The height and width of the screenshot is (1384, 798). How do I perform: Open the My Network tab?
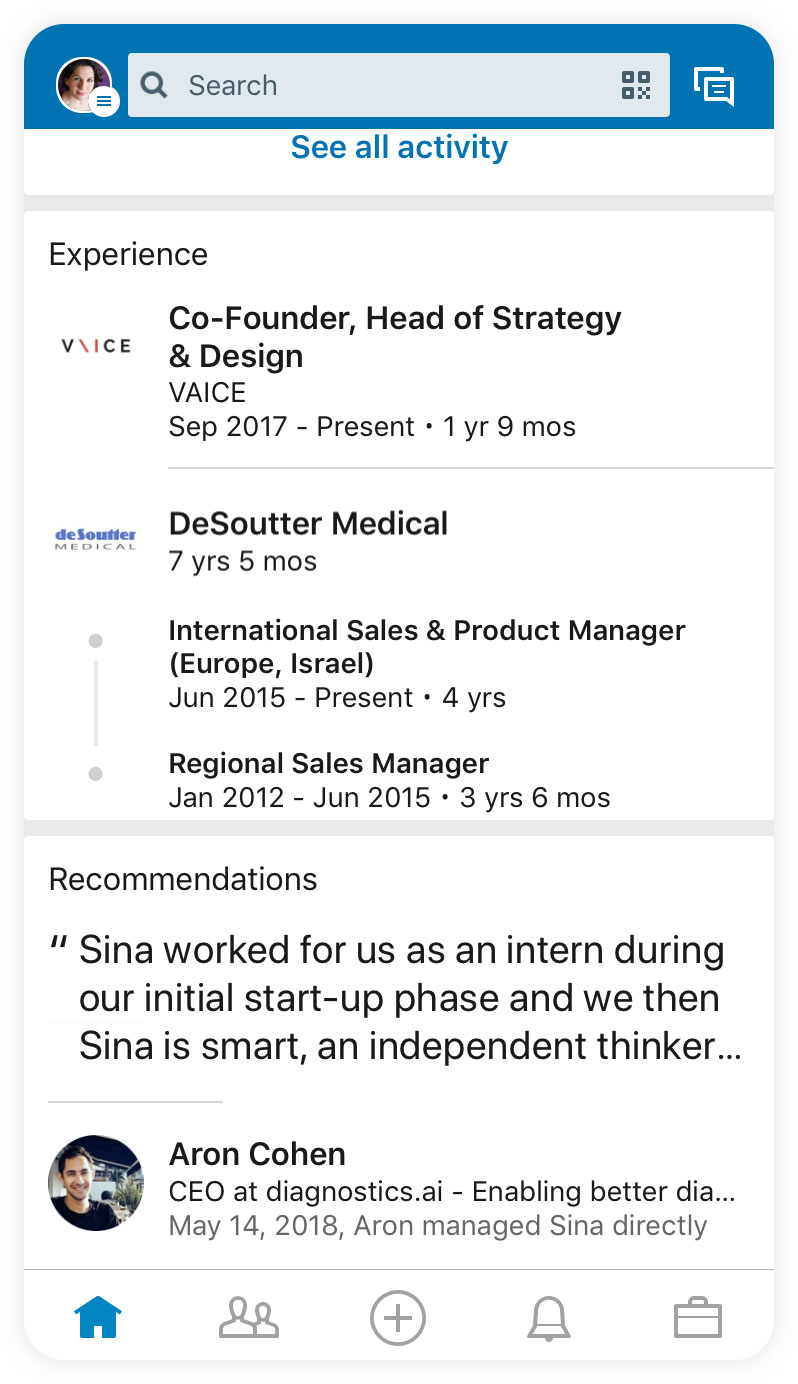click(248, 1317)
